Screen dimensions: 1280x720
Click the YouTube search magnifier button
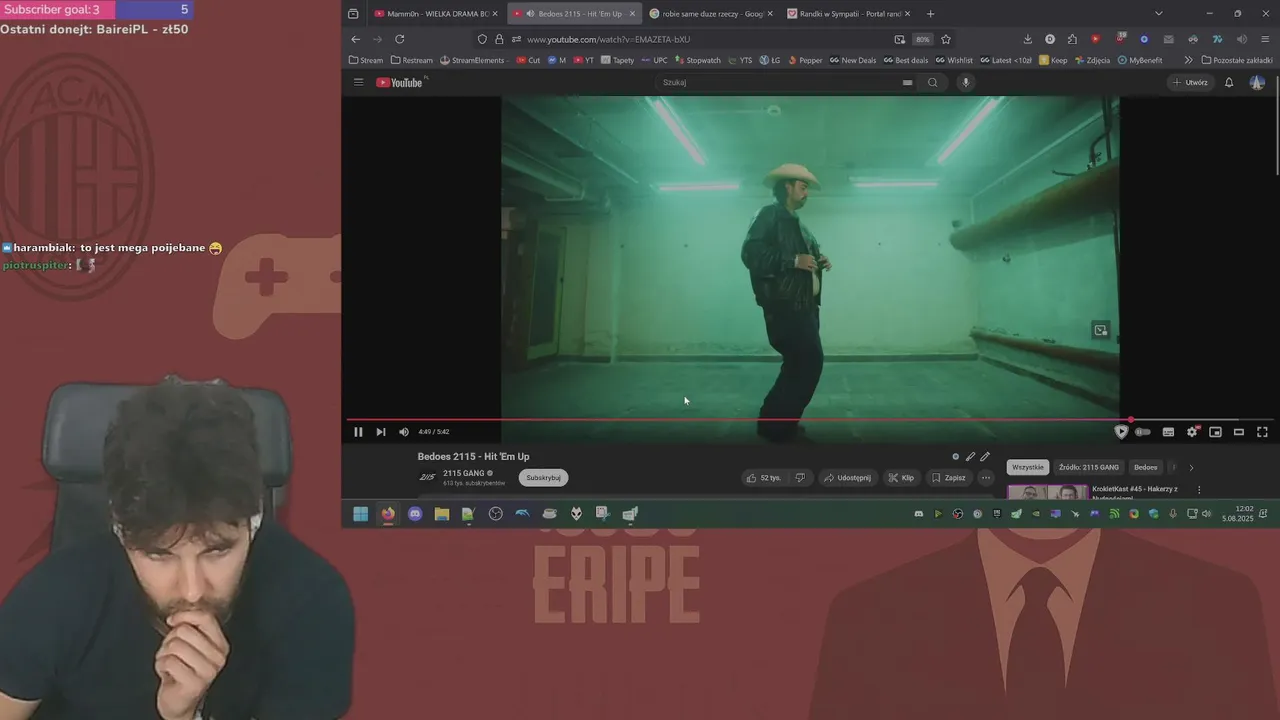tap(932, 82)
